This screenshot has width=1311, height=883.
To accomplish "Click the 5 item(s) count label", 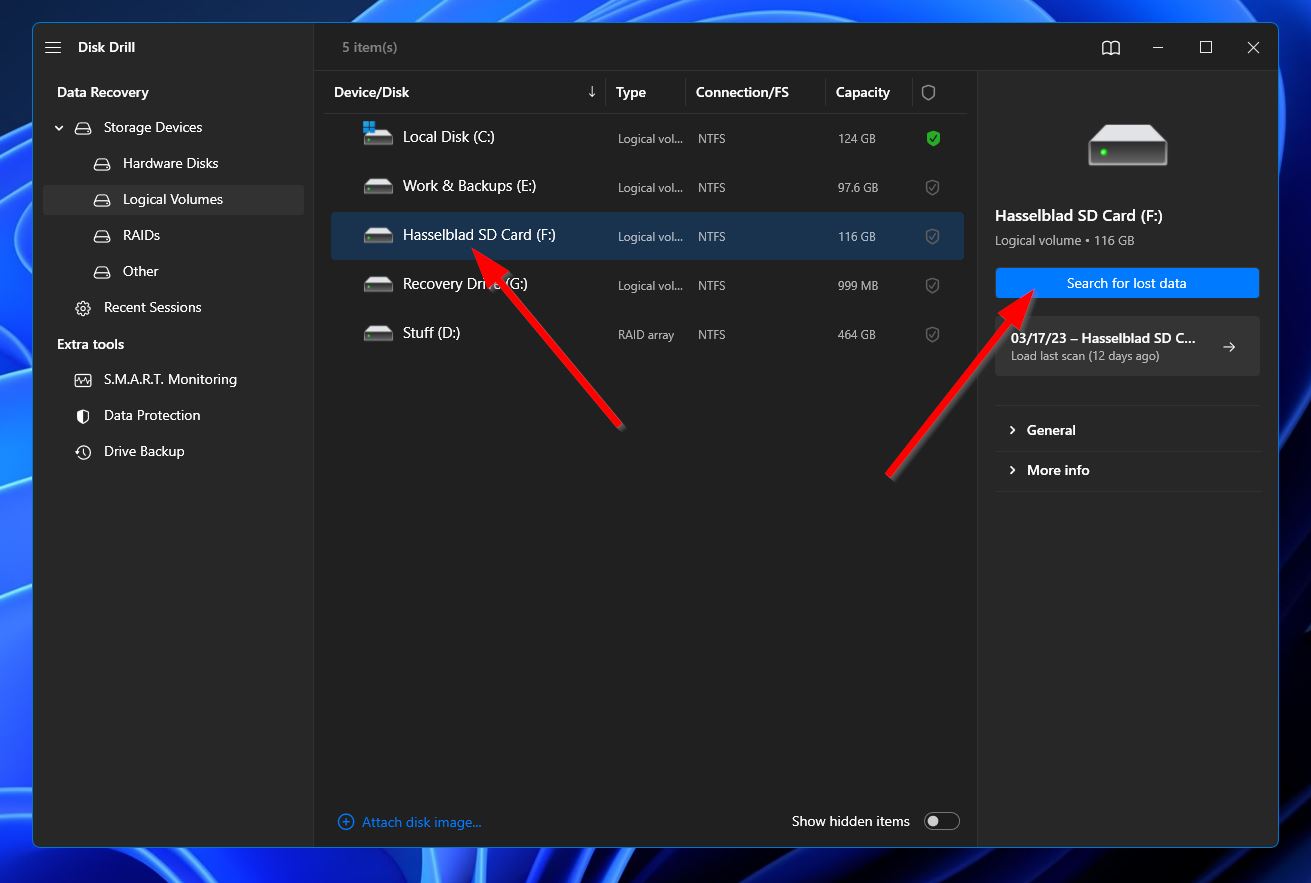I will [369, 47].
